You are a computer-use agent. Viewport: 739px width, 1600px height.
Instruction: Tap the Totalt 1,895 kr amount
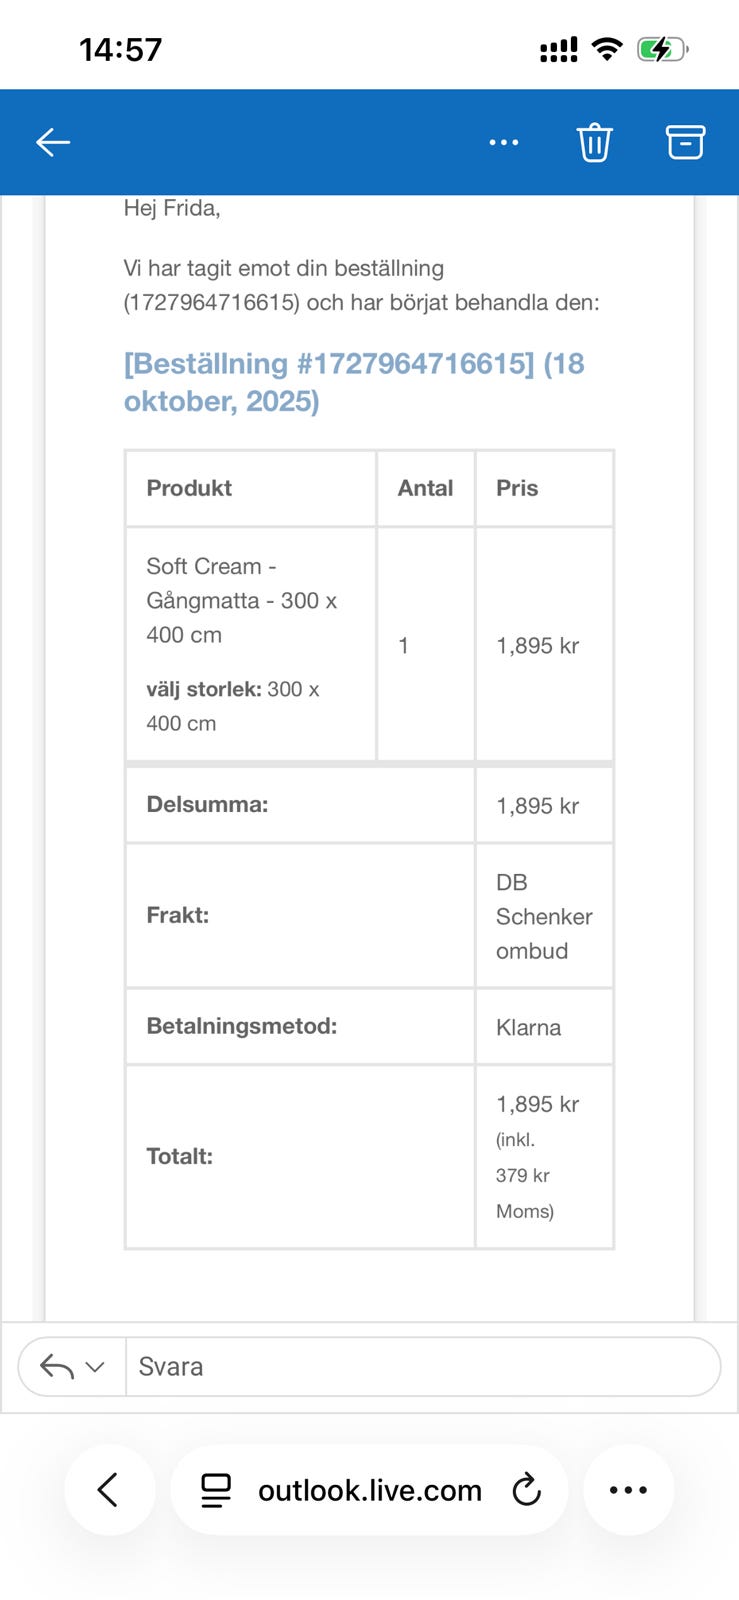[x=537, y=1104]
